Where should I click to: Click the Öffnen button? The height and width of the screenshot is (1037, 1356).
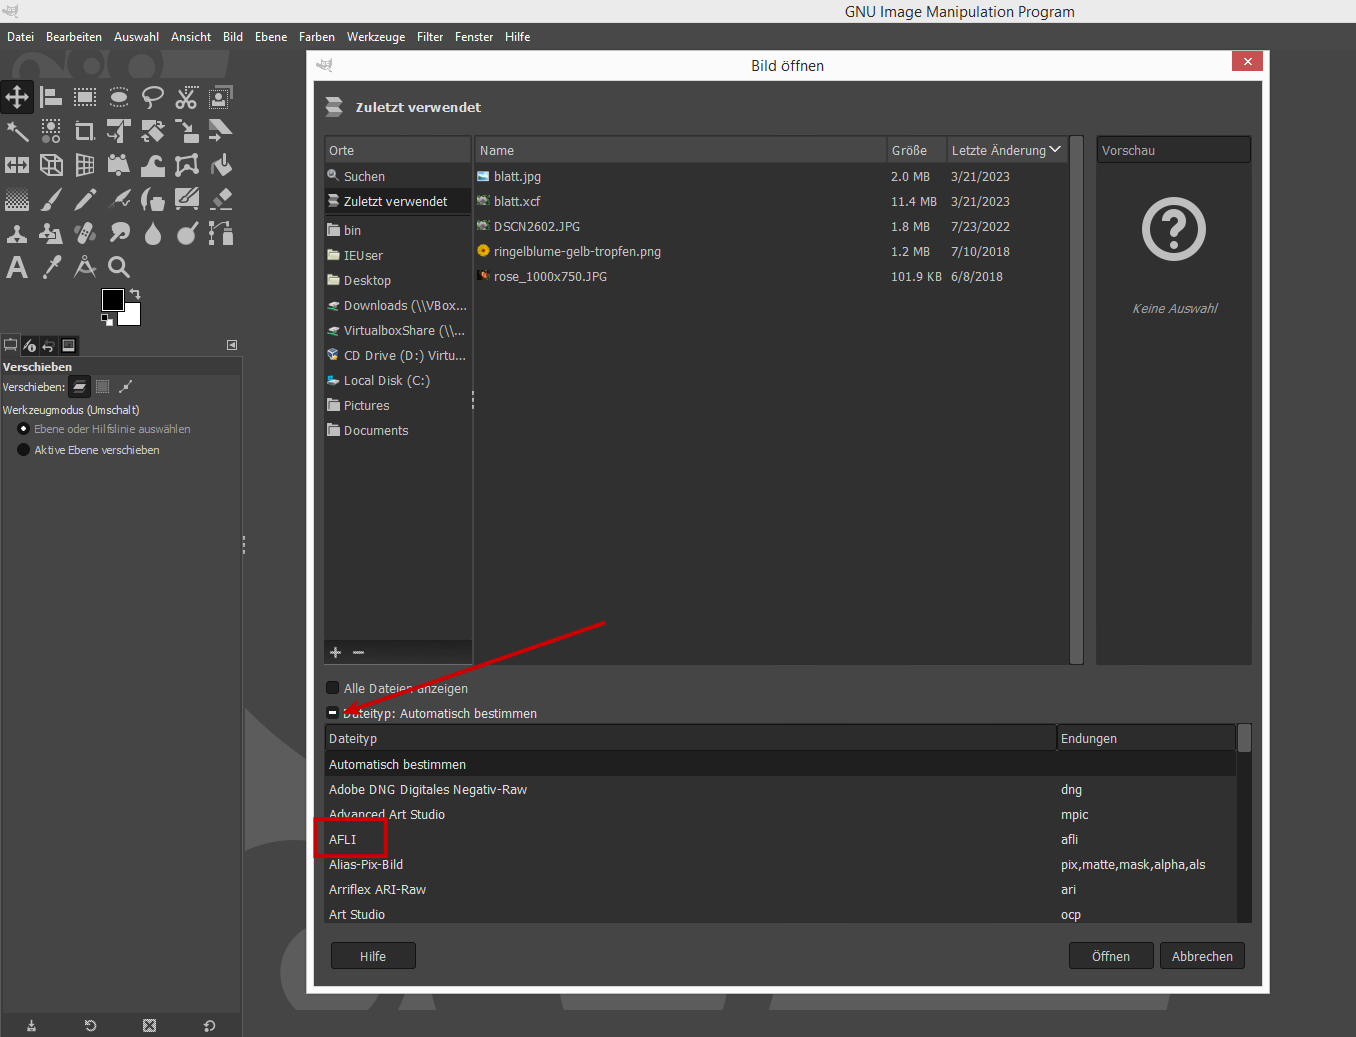point(1110,956)
